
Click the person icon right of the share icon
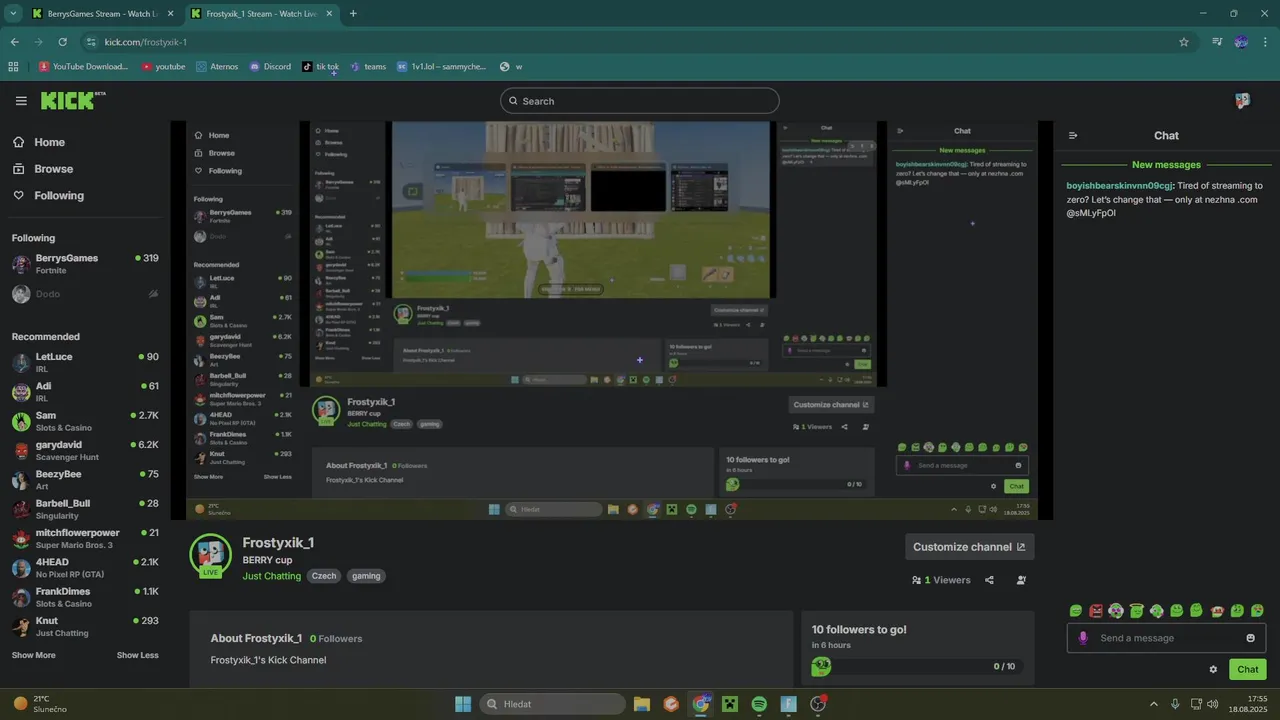pyautogui.click(x=1021, y=580)
